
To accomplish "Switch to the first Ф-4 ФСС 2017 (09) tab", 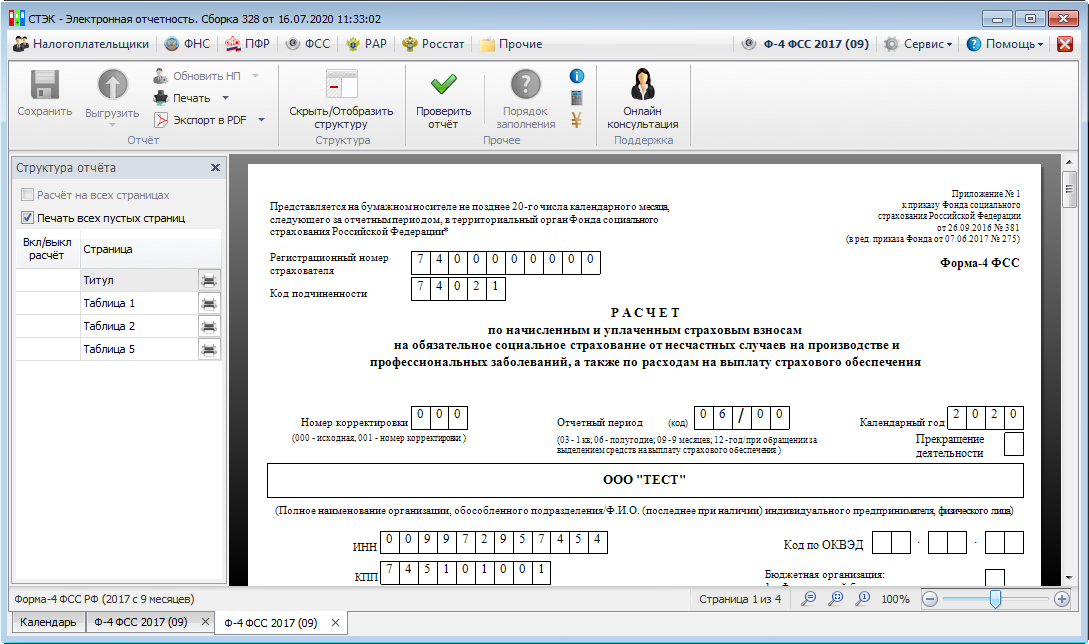I will tap(141, 622).
